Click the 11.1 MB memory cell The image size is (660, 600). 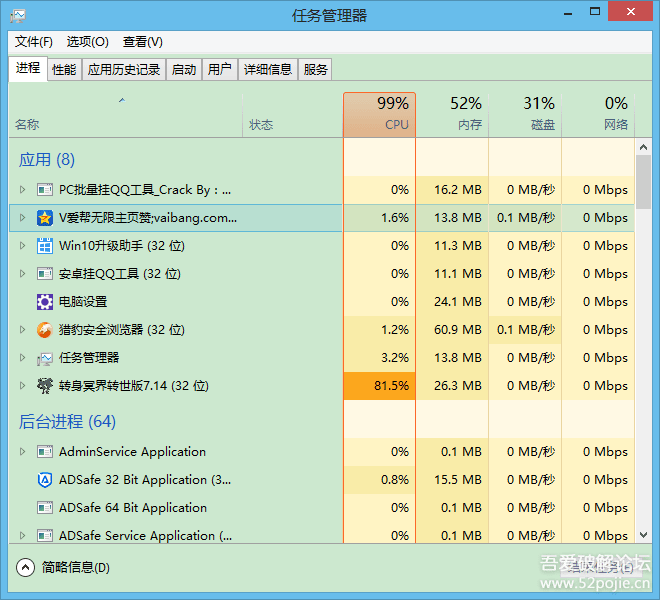tap(452, 274)
